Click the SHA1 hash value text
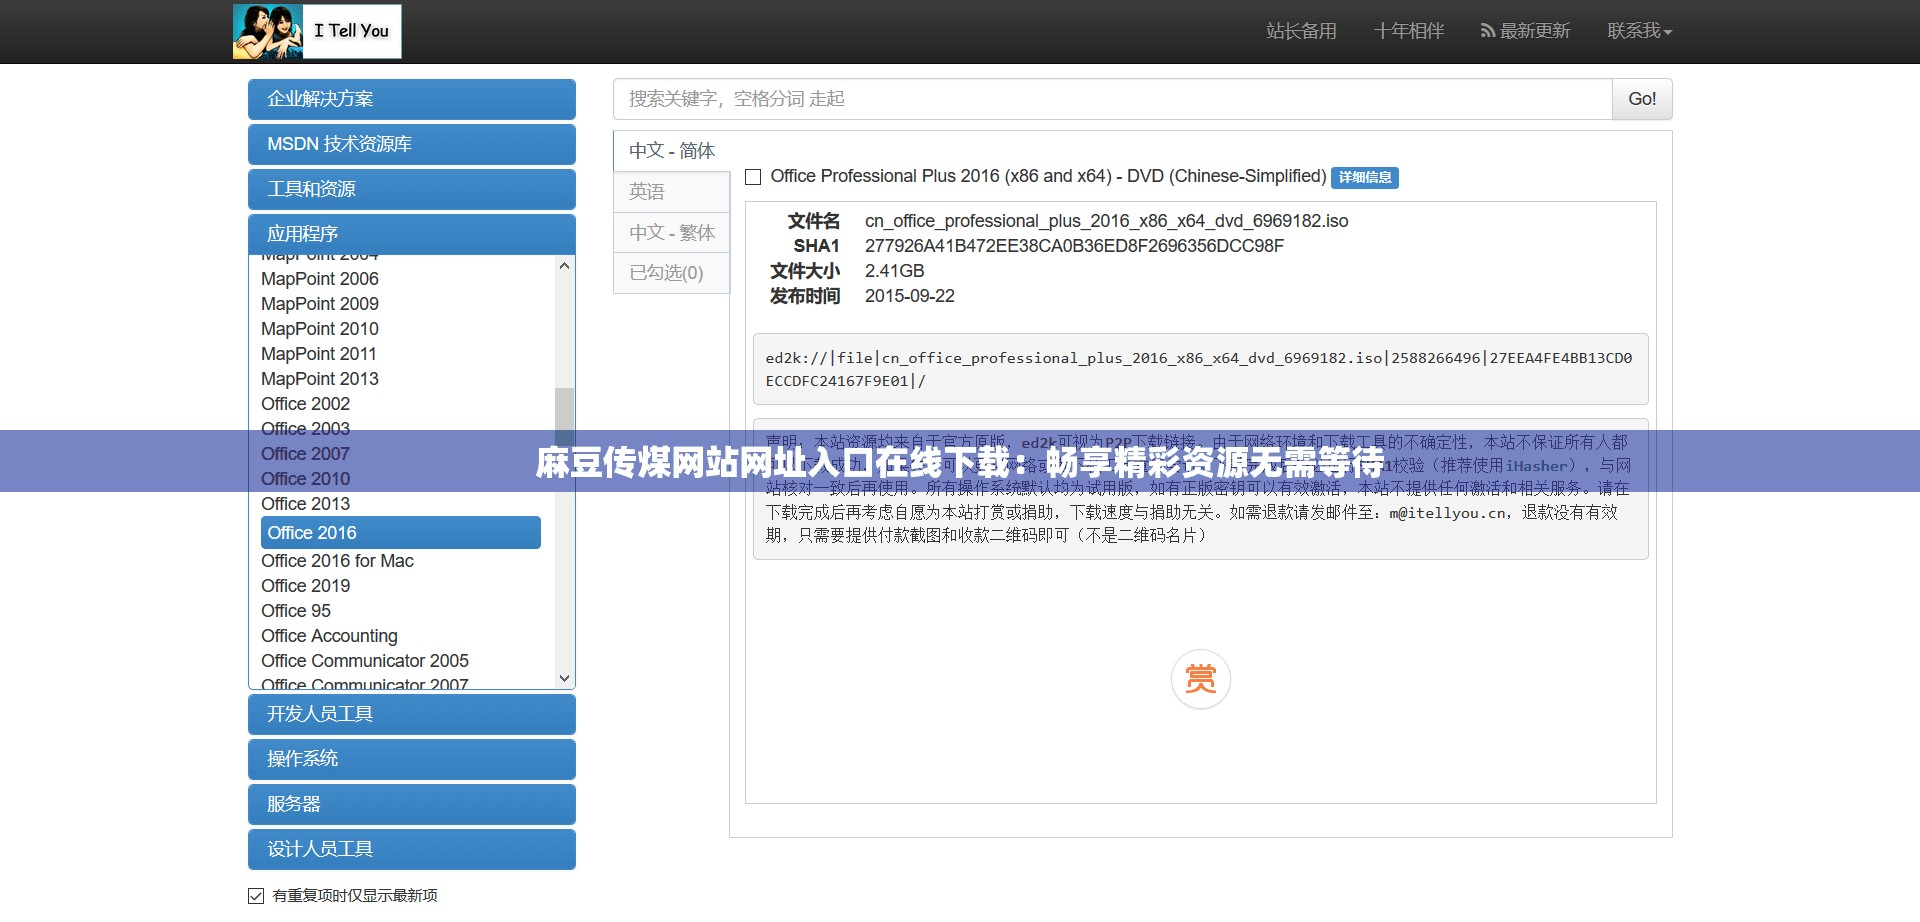1920x922 pixels. point(1074,246)
